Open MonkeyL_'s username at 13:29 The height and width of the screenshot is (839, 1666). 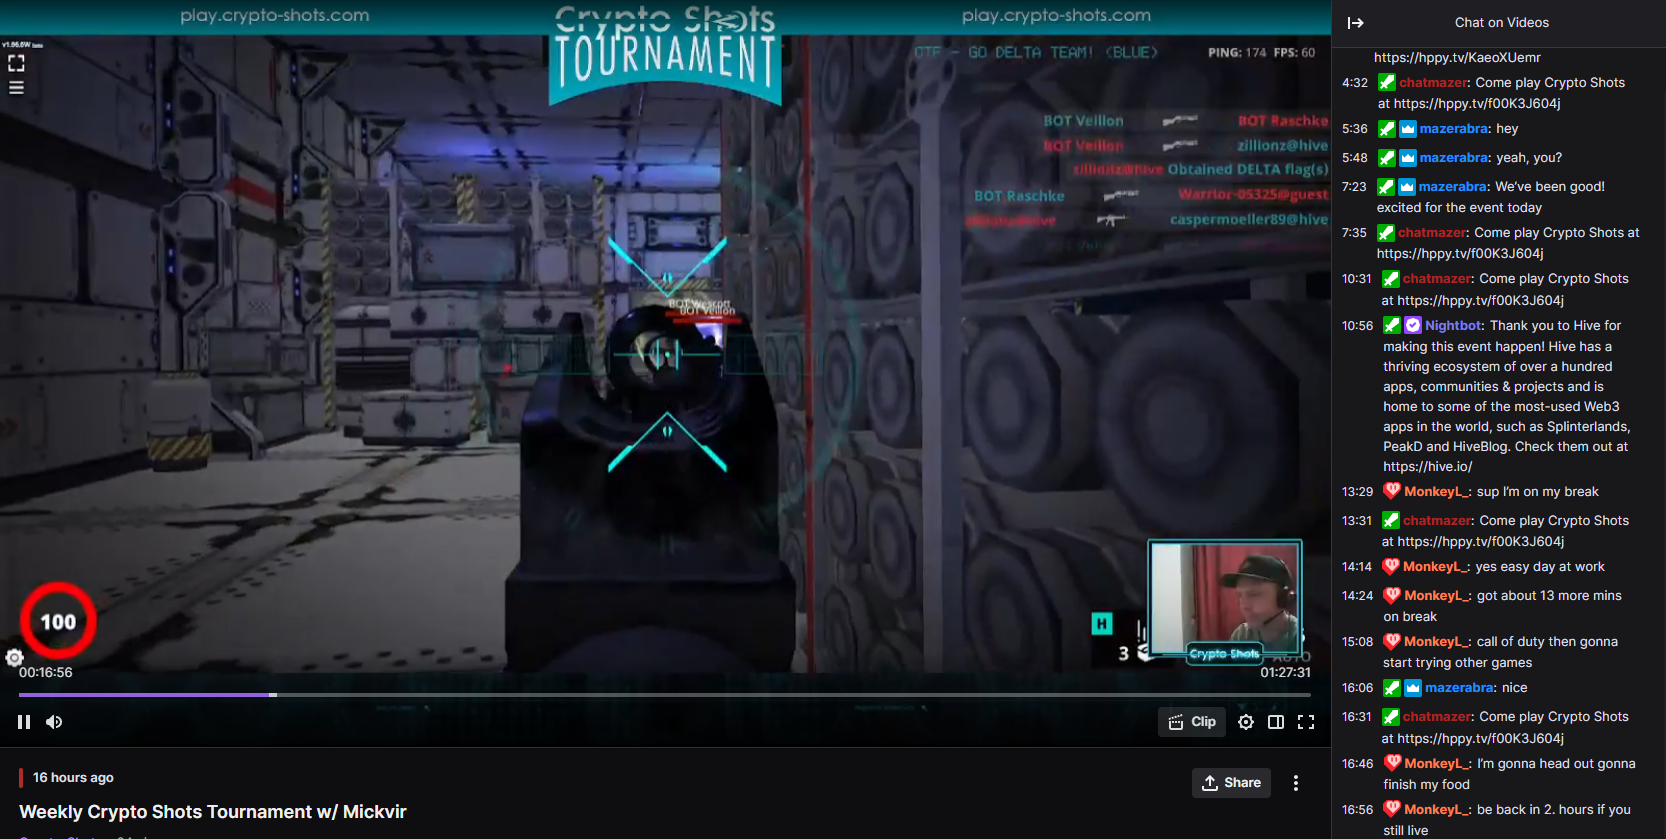click(1437, 492)
